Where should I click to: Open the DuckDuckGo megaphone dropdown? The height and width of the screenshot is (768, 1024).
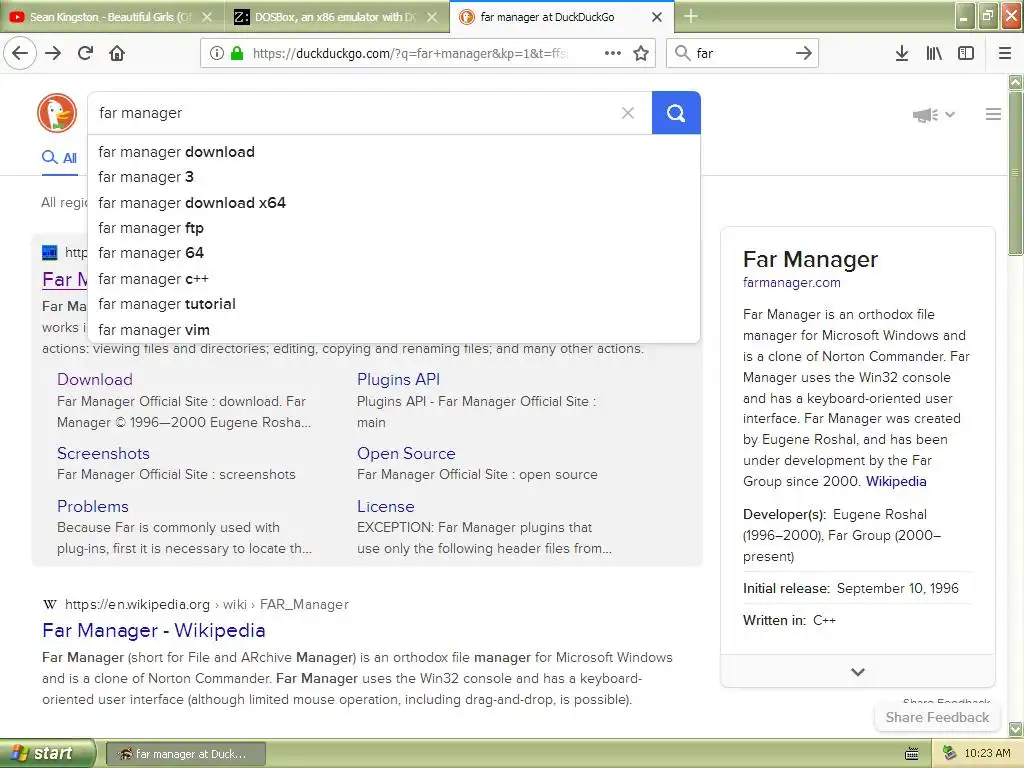point(934,115)
